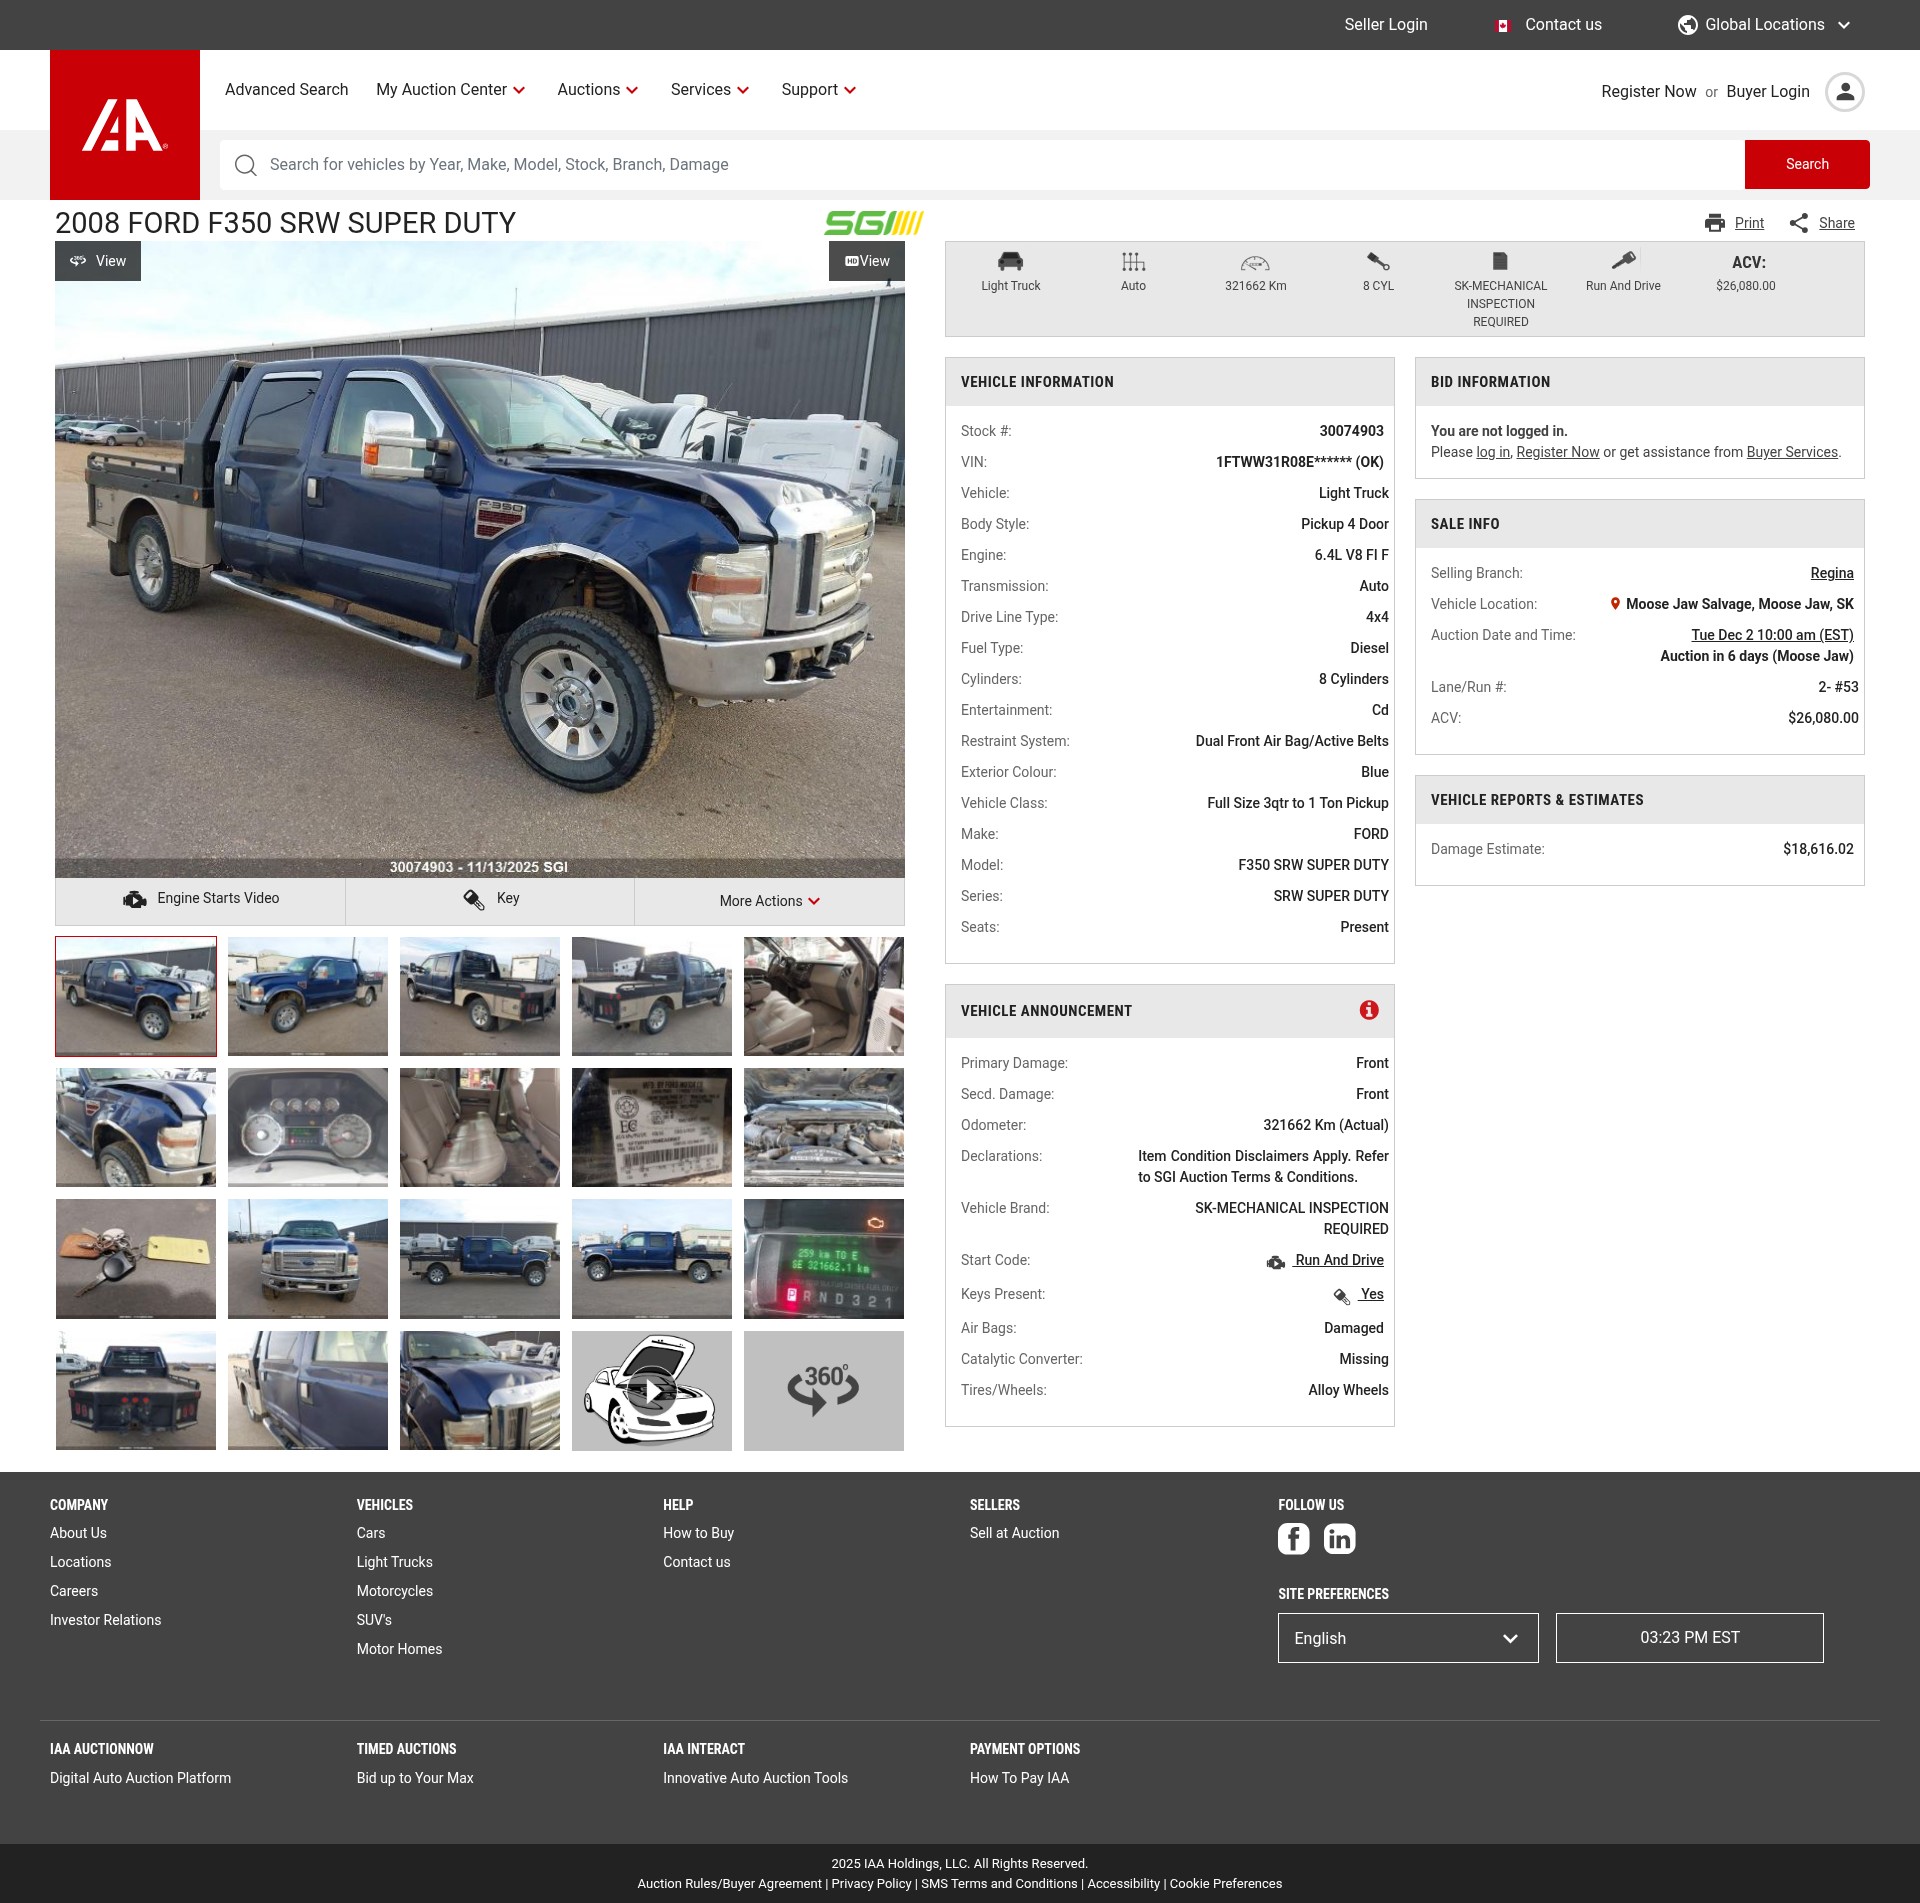Open Contact us in top bar
This screenshot has width=1920, height=1903.
pyautogui.click(x=1563, y=25)
